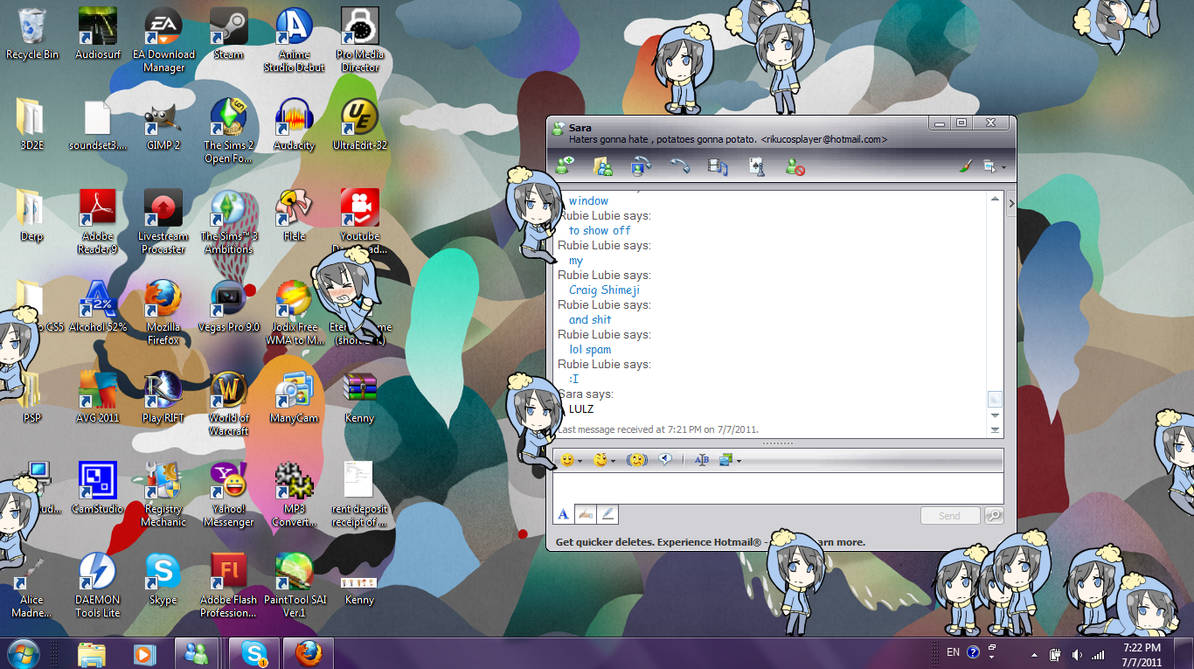1194x669 pixels.
Task: Select the Livestream Procaster shortcut
Action: (x=163, y=221)
